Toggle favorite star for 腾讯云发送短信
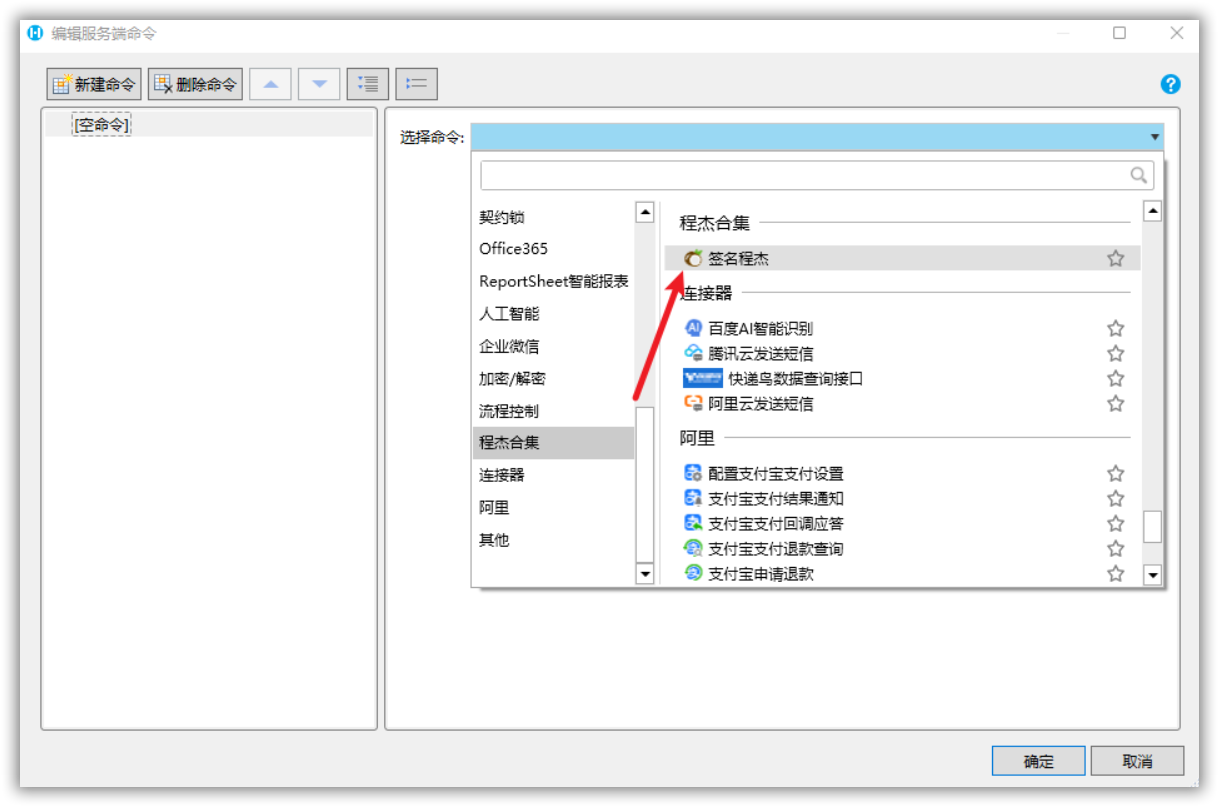 point(1116,353)
